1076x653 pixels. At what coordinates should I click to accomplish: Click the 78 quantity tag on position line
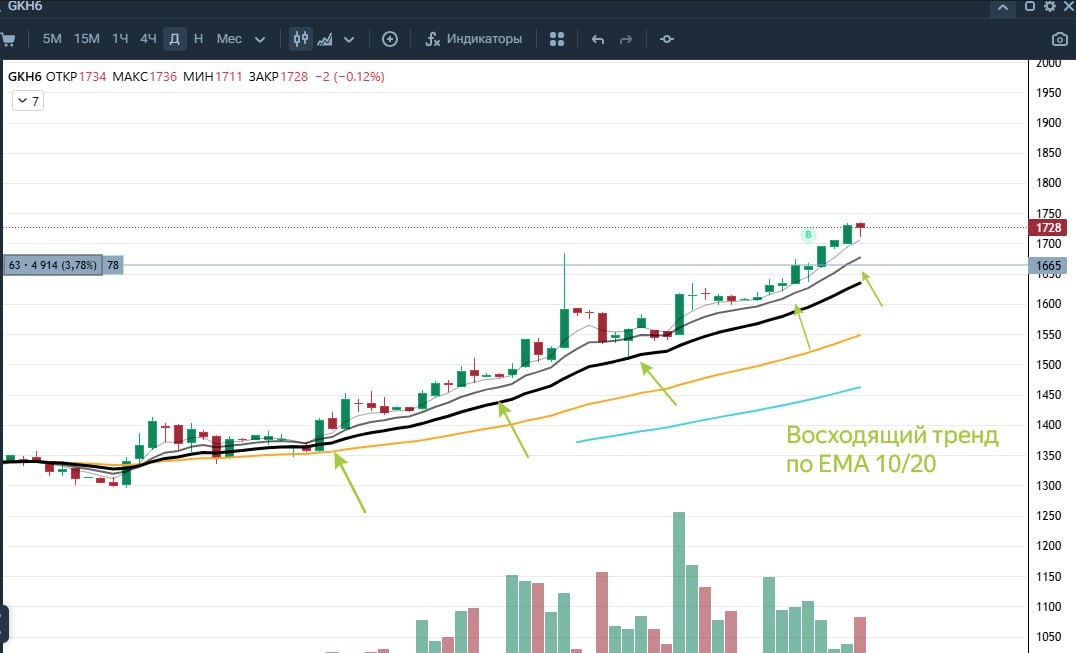(113, 265)
